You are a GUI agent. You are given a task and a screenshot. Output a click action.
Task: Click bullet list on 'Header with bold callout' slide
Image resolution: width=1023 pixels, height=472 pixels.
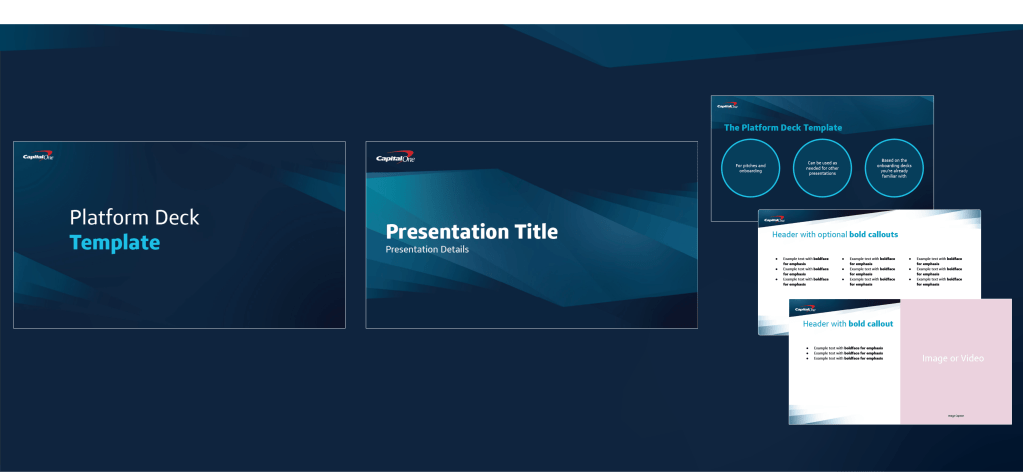tap(847, 353)
